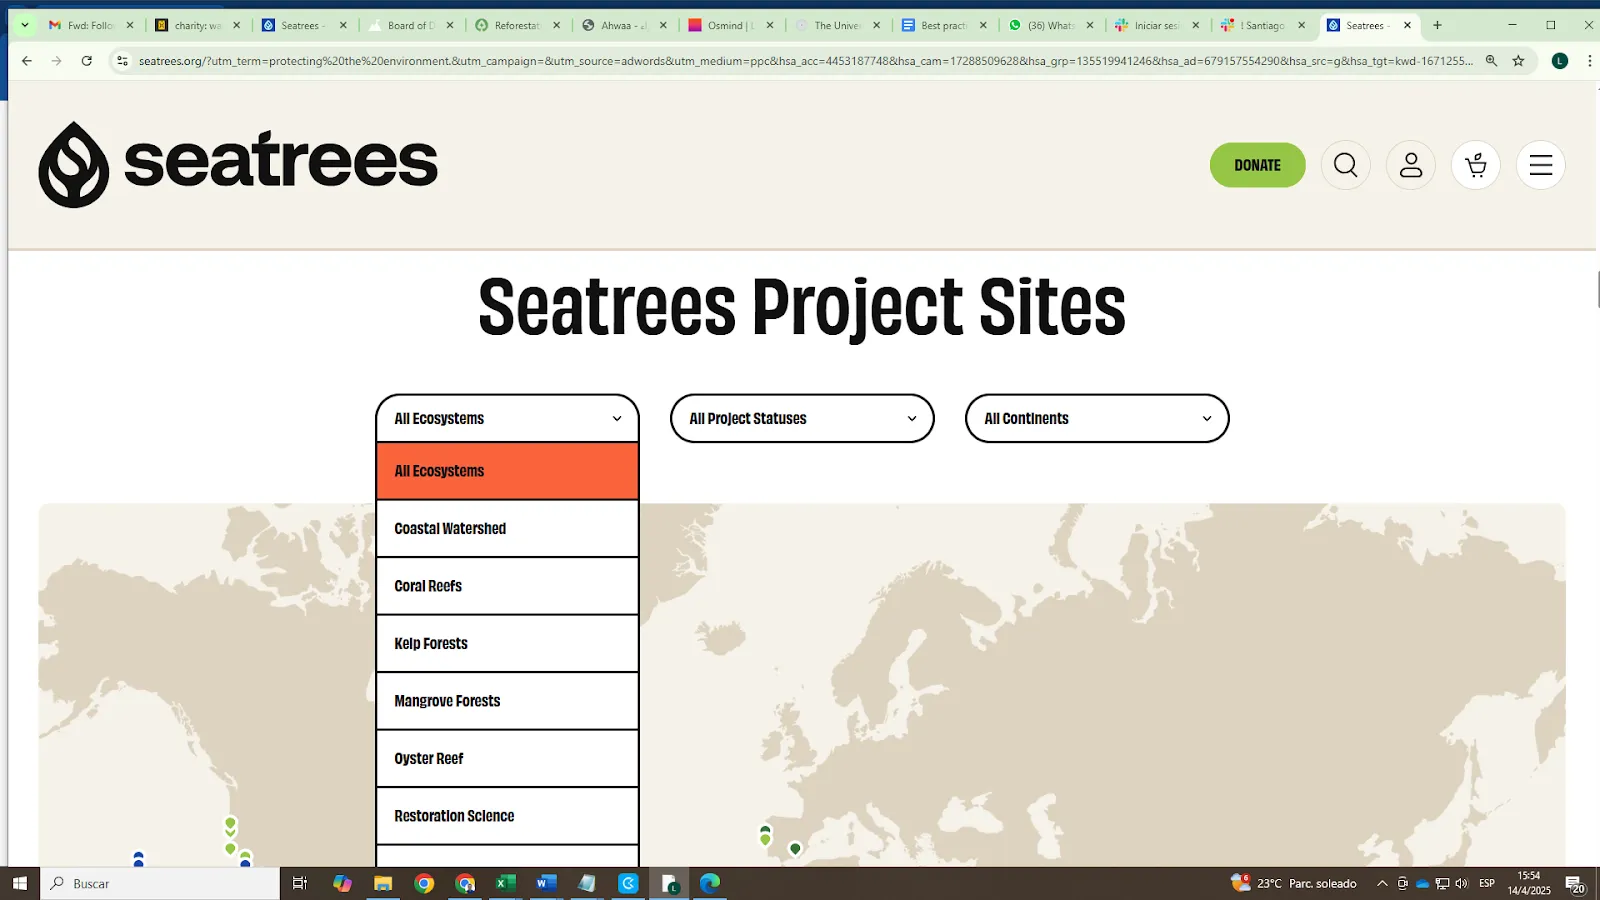
Task: Open Excel from the taskbar
Action: pos(505,883)
